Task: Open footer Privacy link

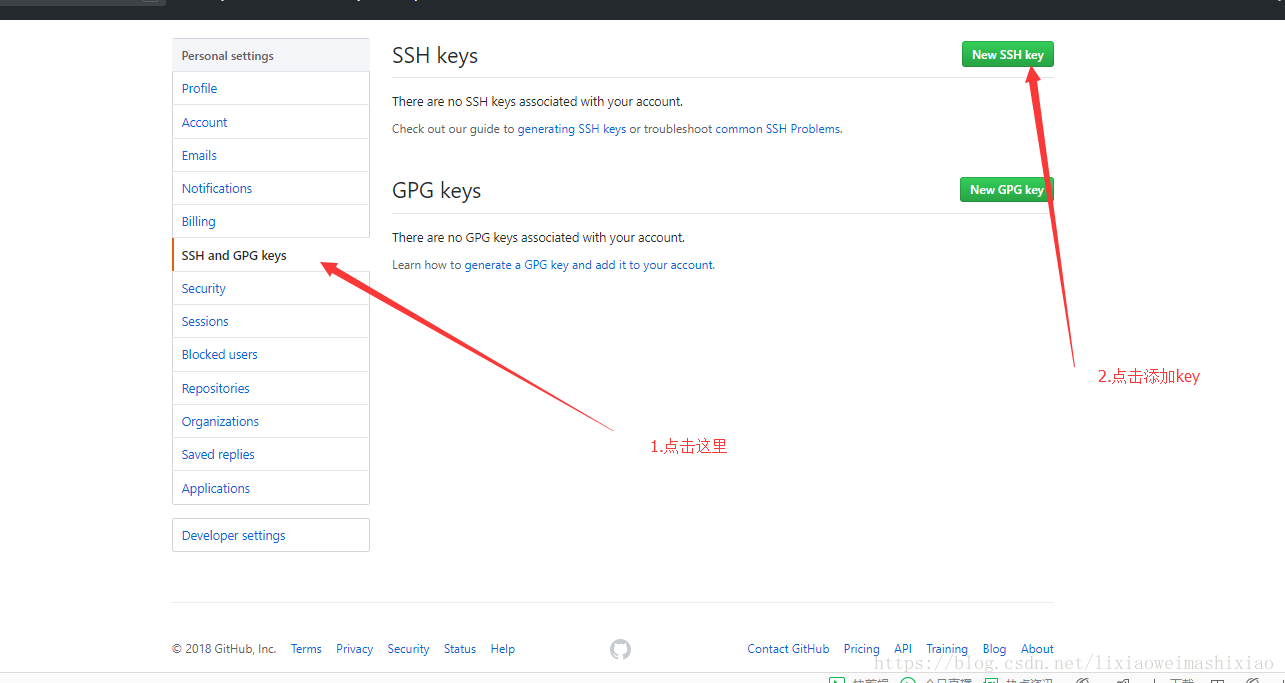Action: click(354, 649)
